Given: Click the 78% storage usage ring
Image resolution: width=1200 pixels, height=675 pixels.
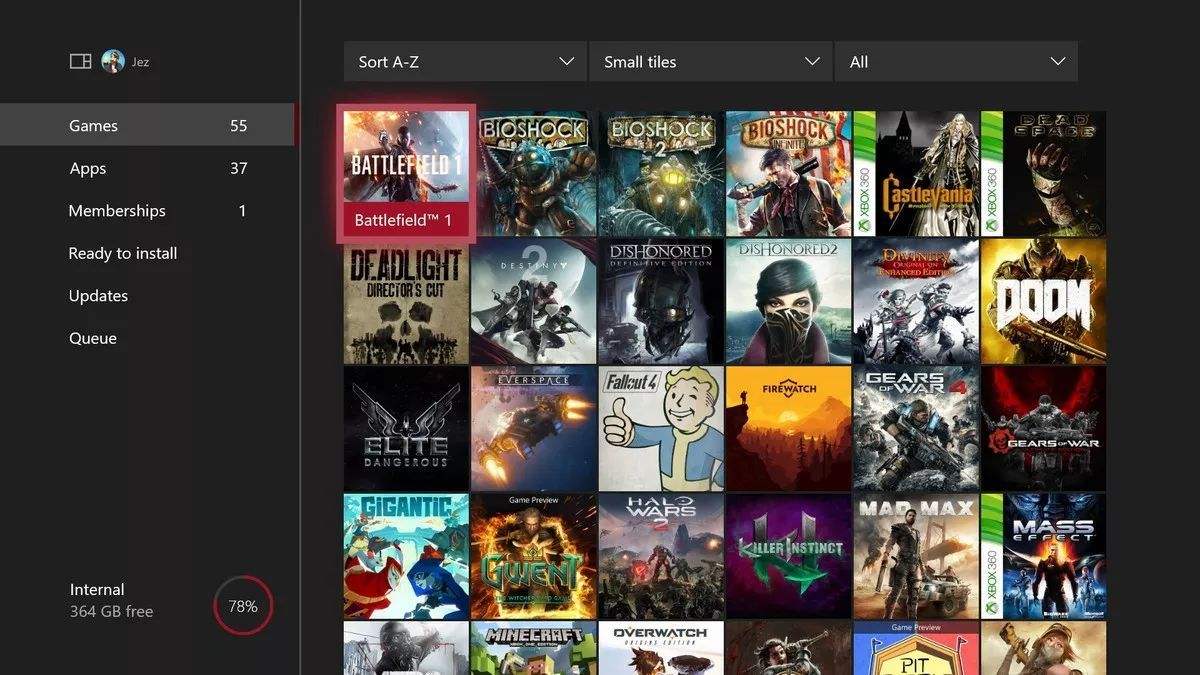Looking at the screenshot, I should coord(243,606).
